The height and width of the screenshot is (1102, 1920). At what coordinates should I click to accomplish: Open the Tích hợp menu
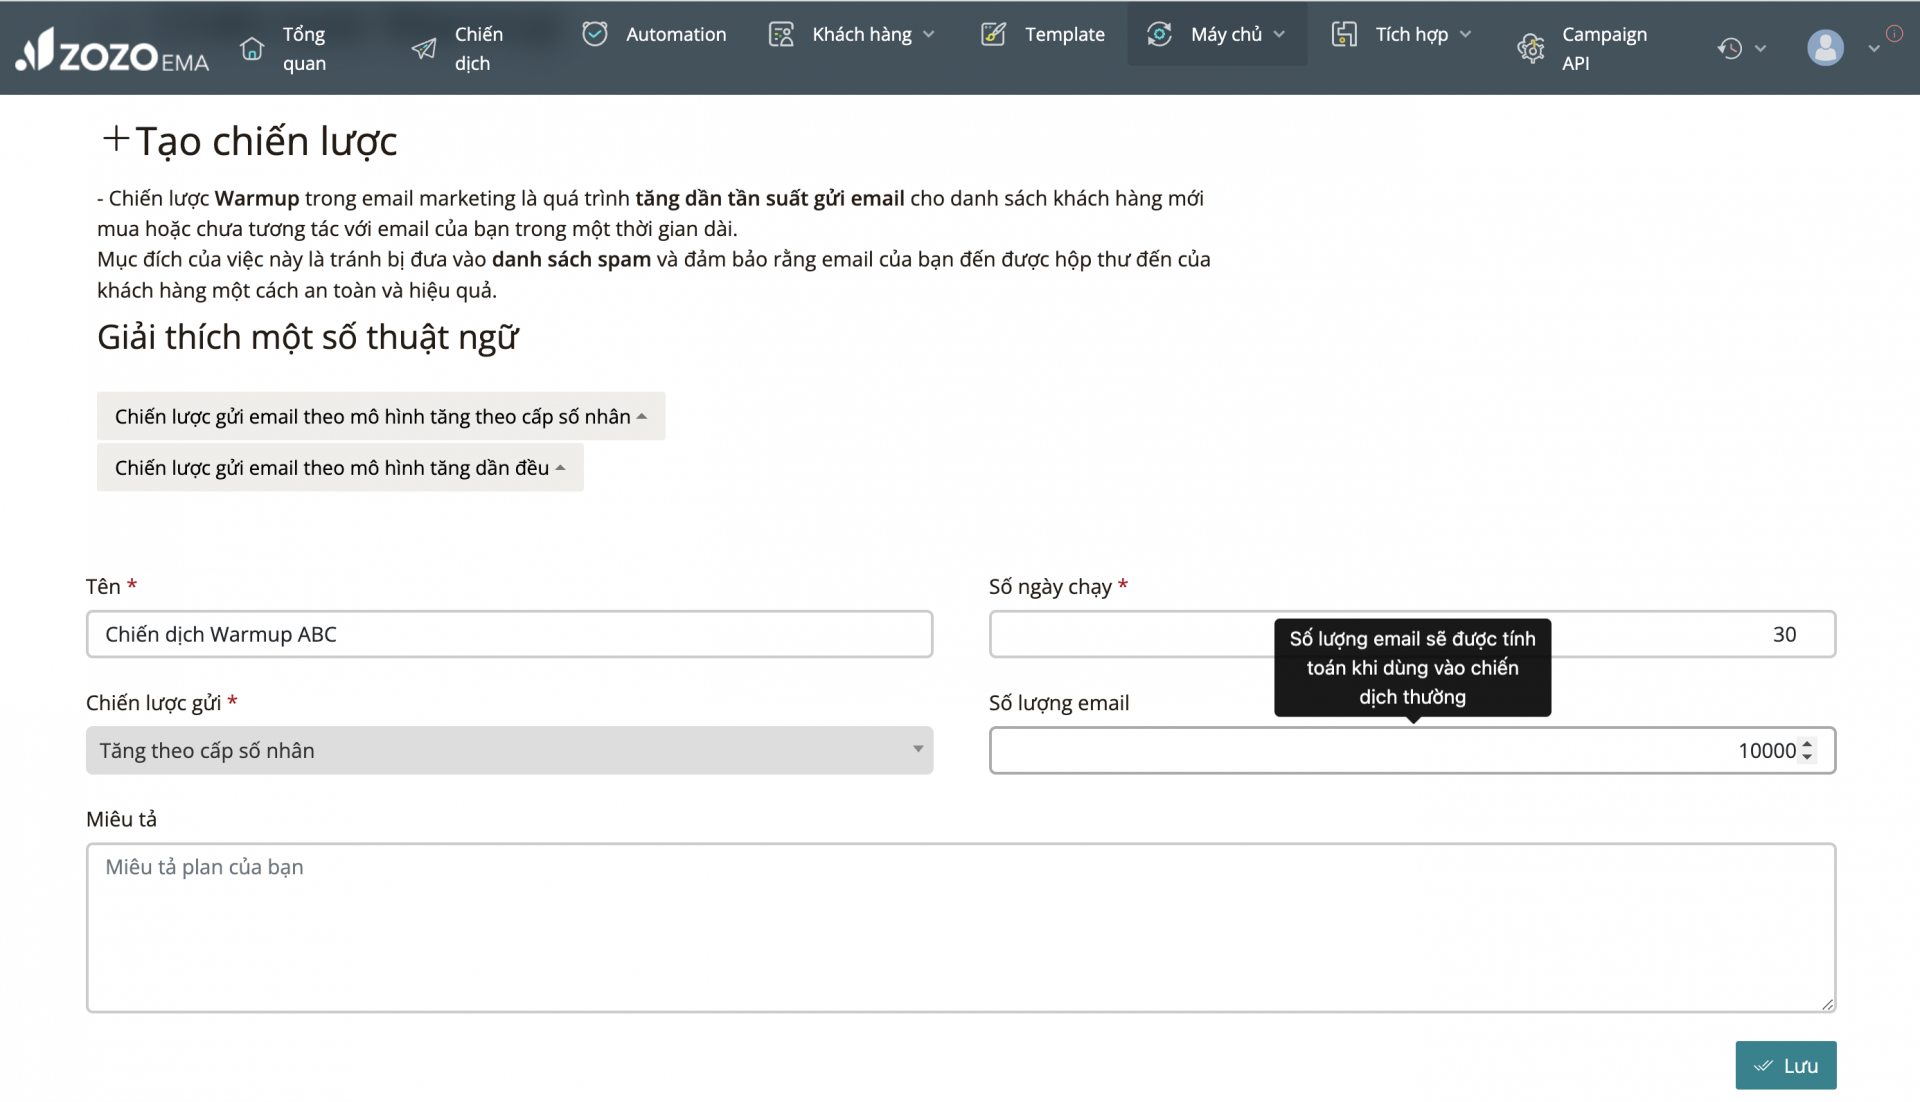point(1410,34)
